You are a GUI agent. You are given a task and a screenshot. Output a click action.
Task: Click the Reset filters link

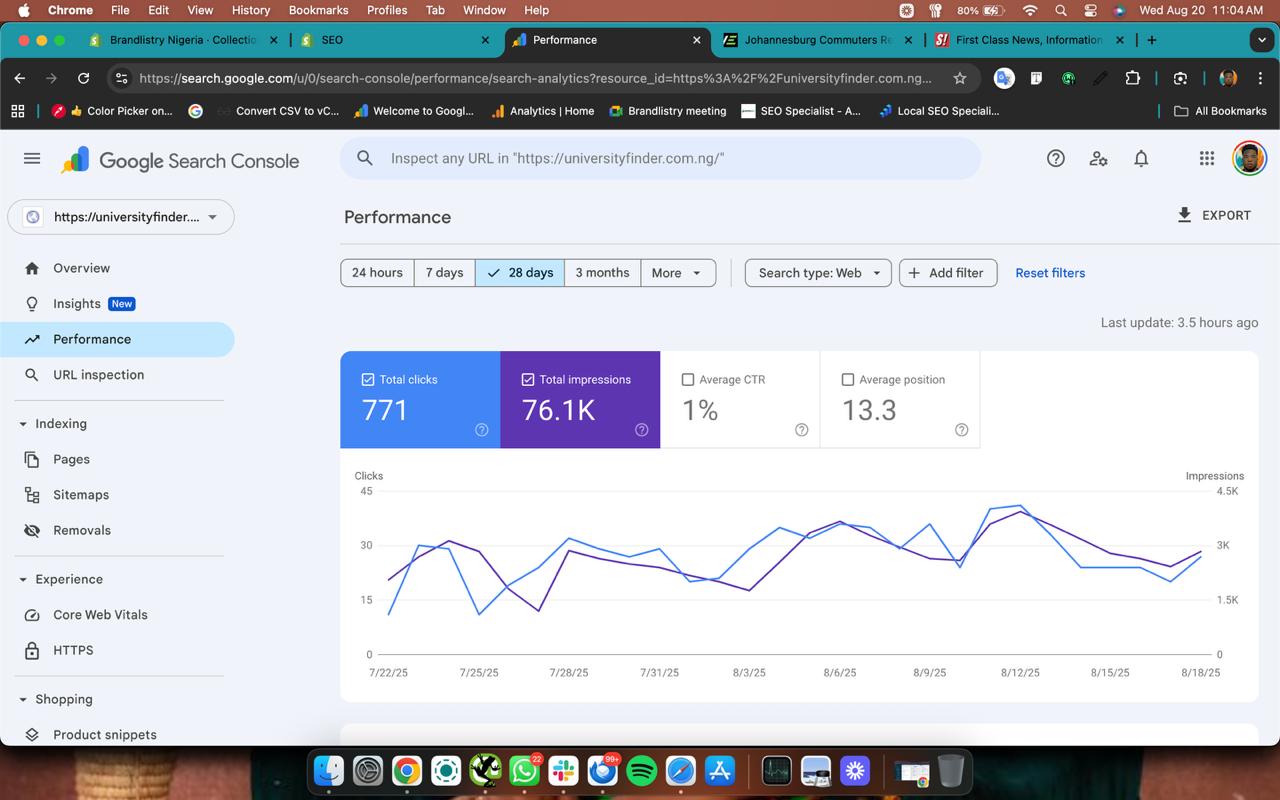(x=1050, y=273)
